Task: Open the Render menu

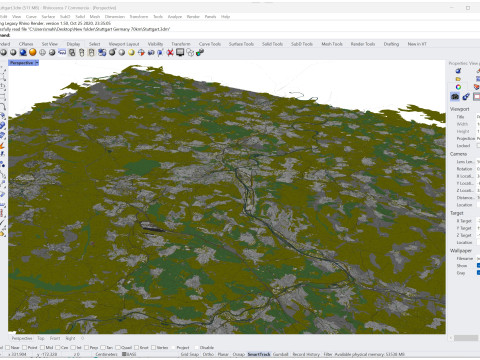Action: [x=193, y=16]
